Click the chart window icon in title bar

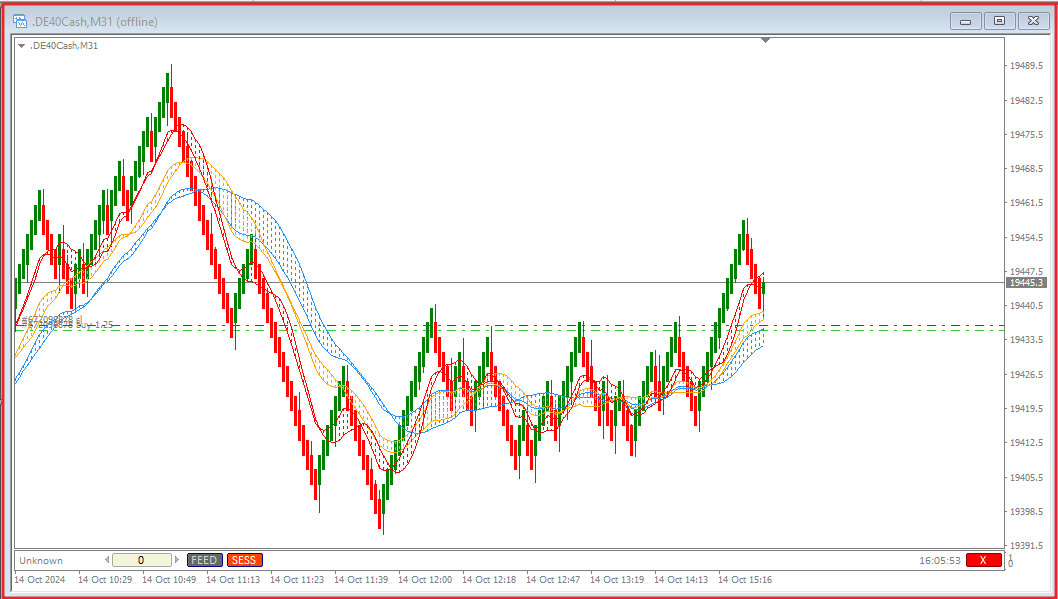tap(19, 21)
